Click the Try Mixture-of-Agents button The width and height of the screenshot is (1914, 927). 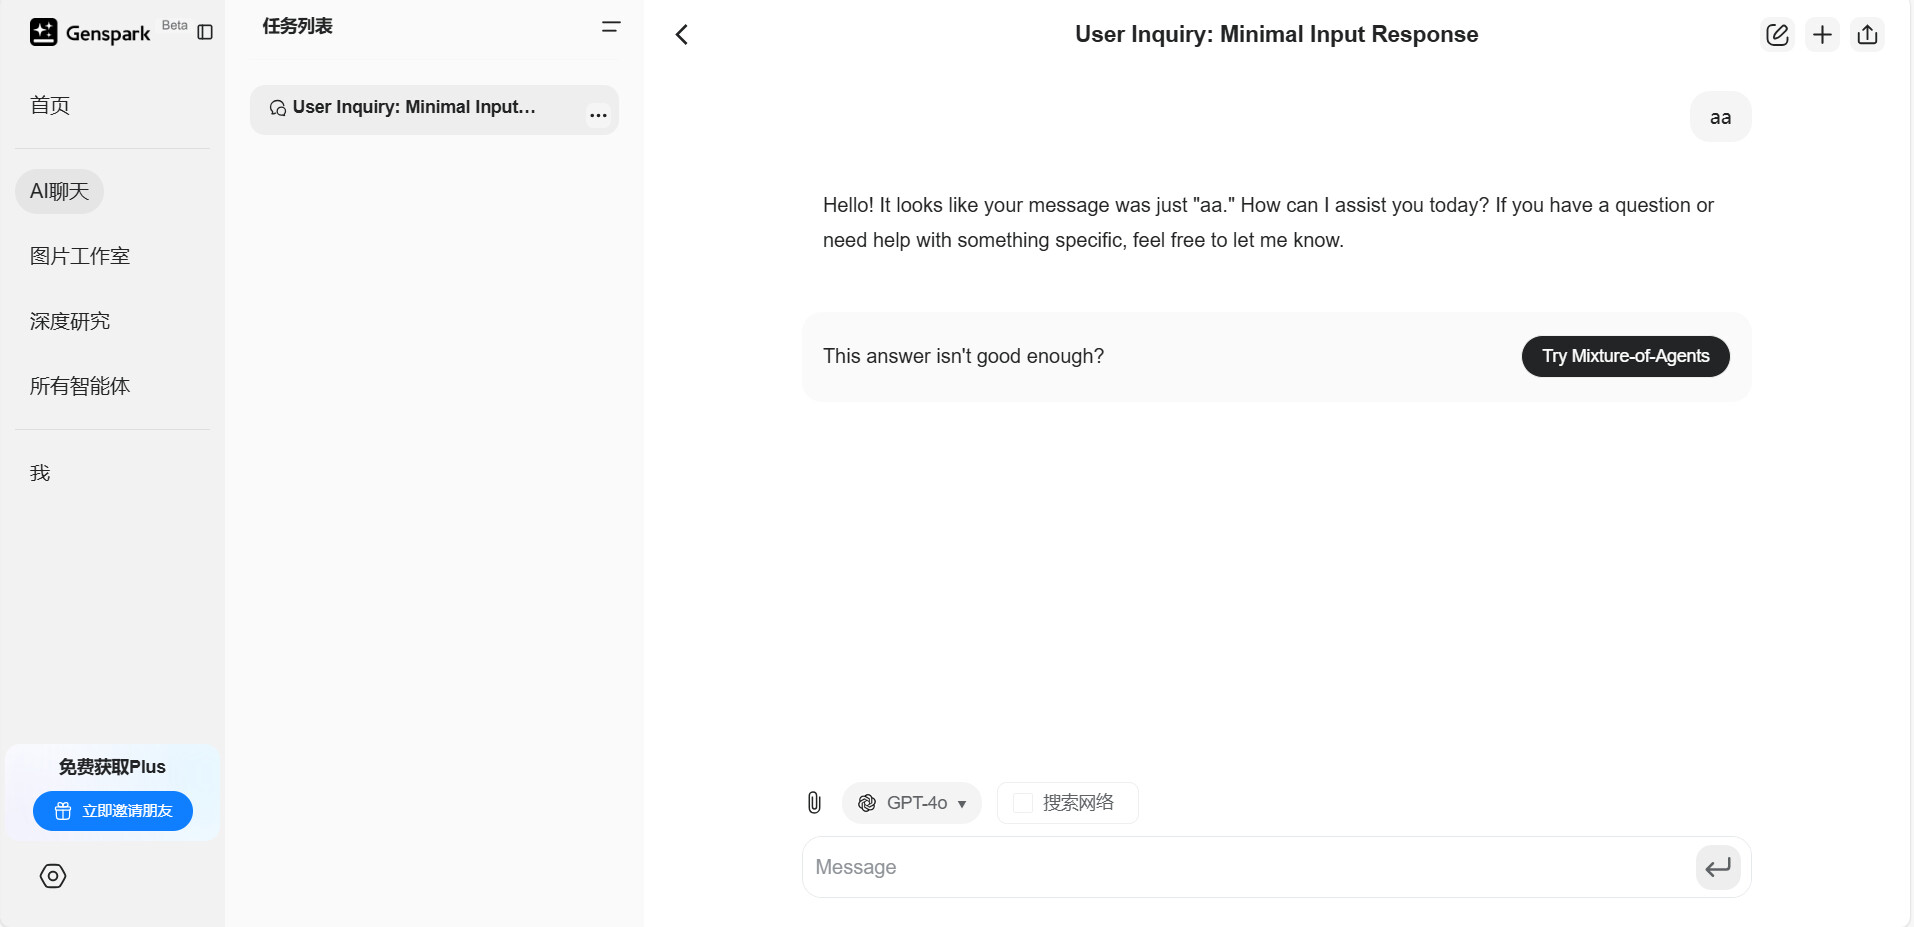tap(1625, 356)
